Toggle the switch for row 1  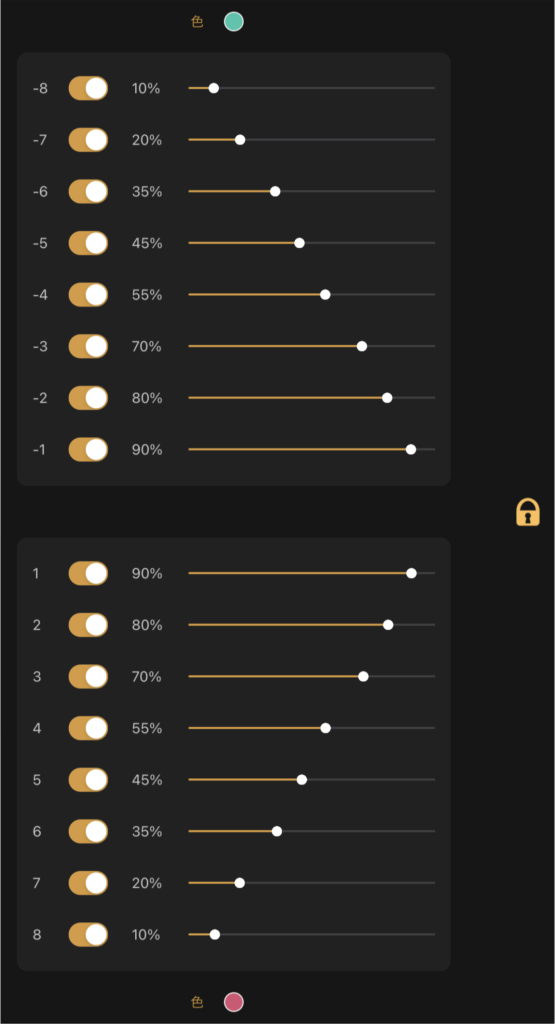(x=88, y=573)
